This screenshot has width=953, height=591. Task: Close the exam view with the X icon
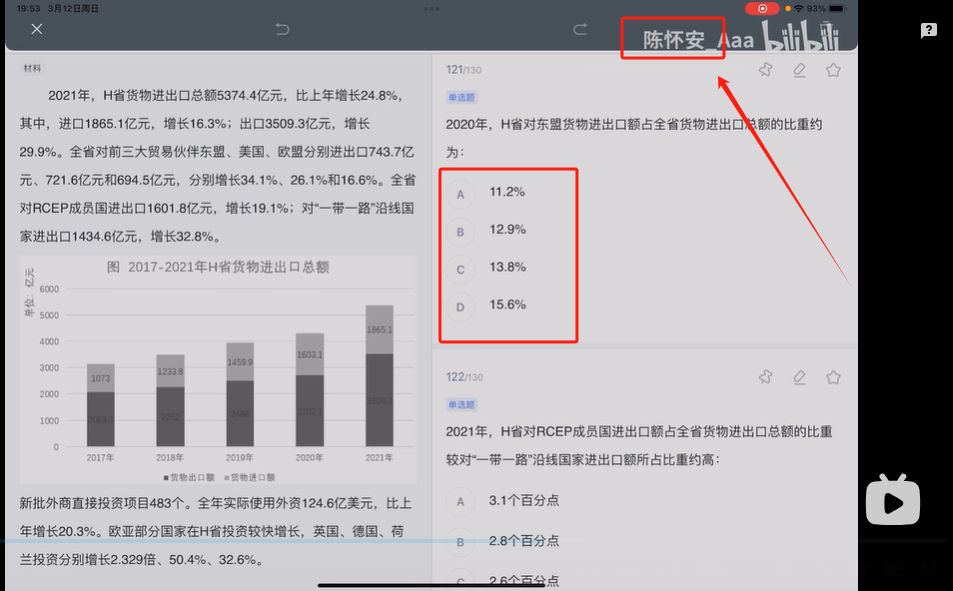37,29
